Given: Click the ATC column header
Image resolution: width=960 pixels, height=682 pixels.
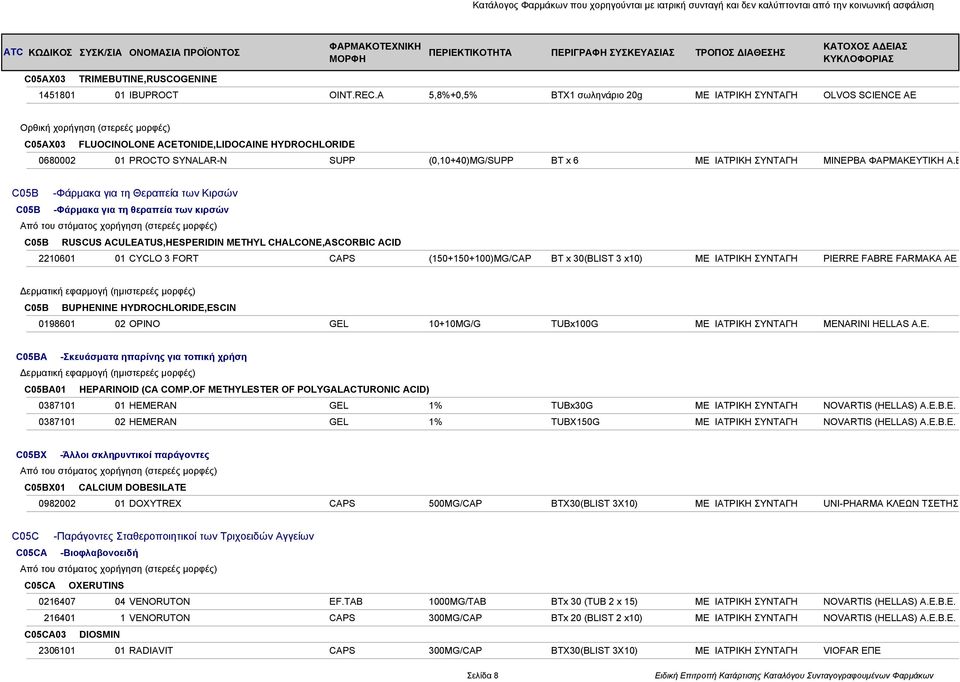Looking at the screenshot, I should point(13,52).
